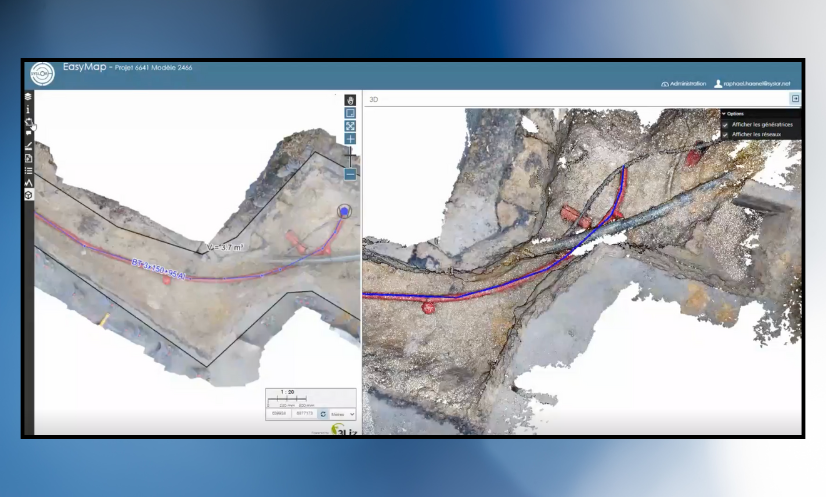
Task: Click the information icon in left sidebar
Action: pyautogui.click(x=29, y=110)
